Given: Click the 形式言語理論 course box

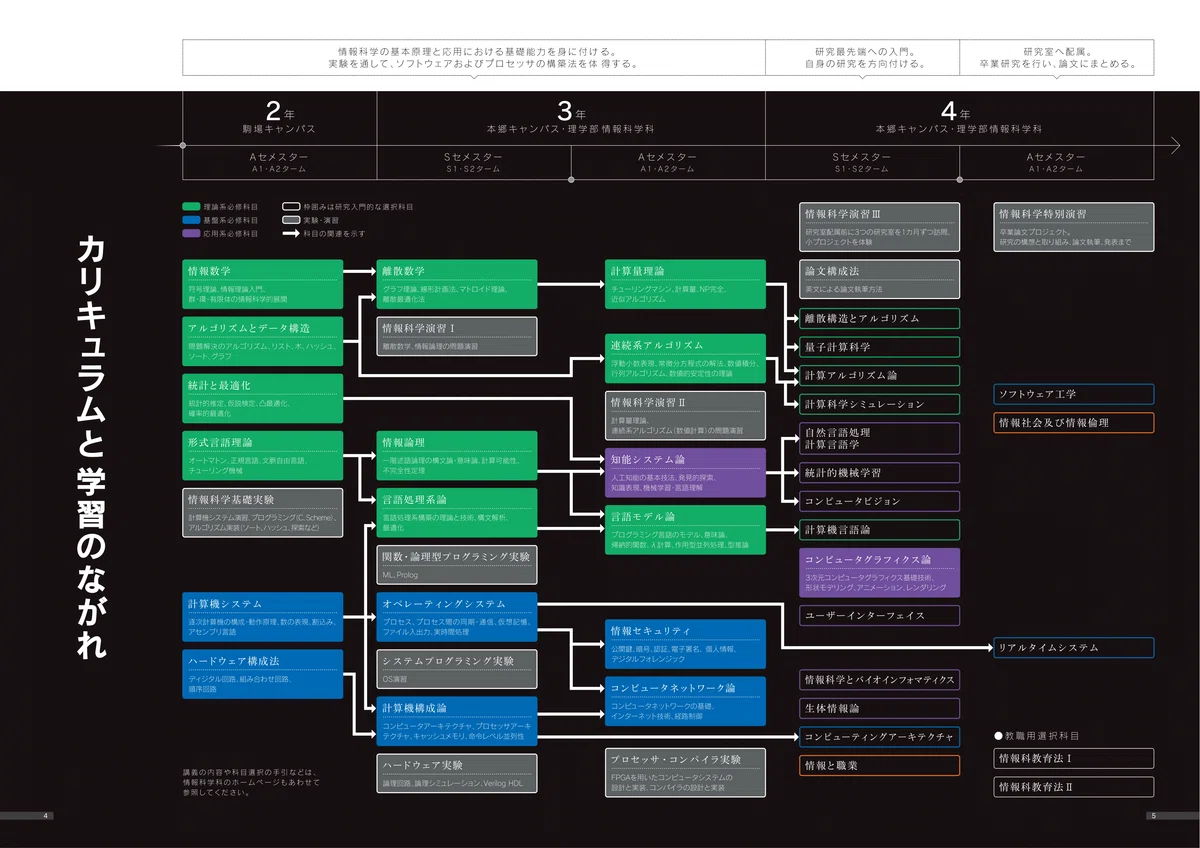Looking at the screenshot, I should click(263, 455).
